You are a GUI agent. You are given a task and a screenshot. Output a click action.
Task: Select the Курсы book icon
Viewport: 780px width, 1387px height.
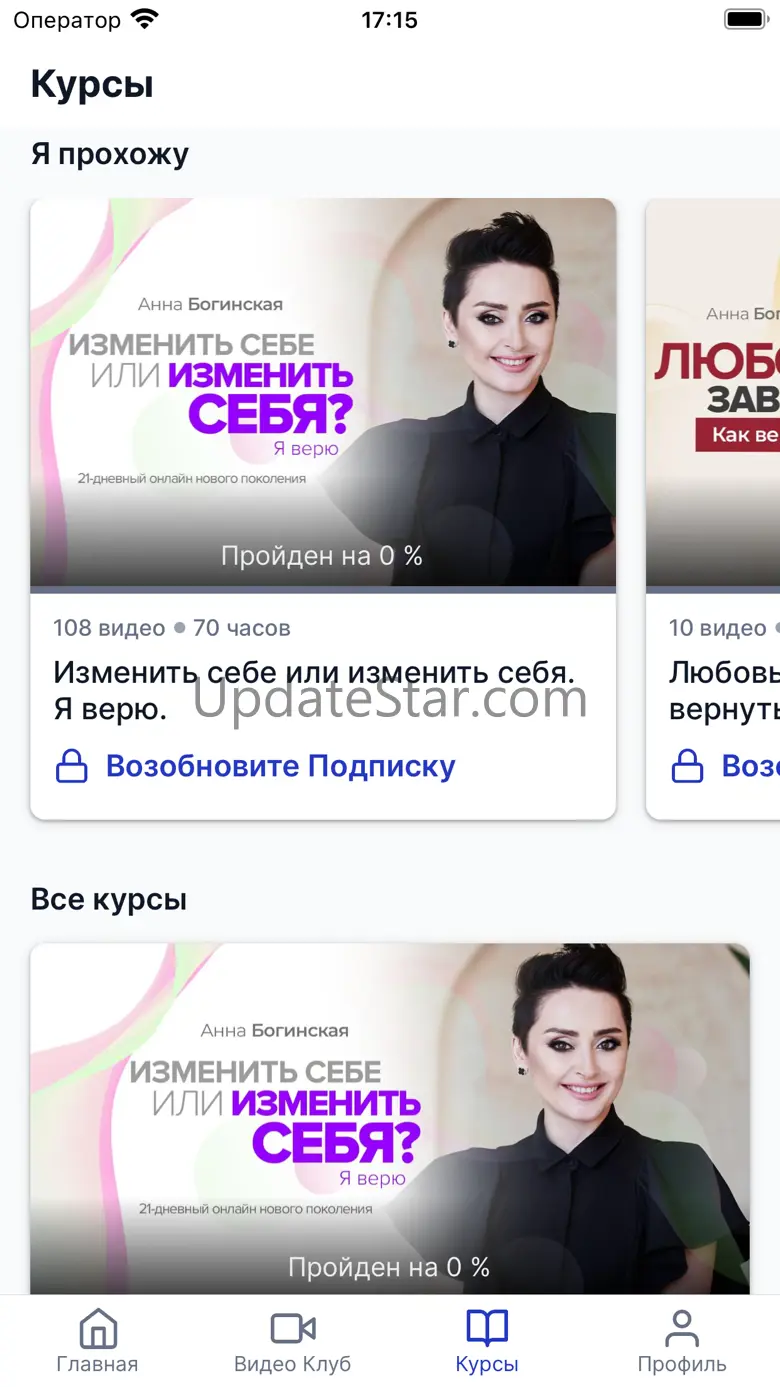[487, 1328]
